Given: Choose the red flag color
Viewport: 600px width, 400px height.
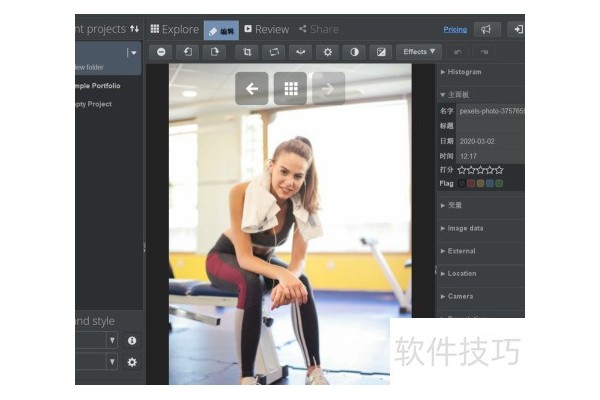Looking at the screenshot, I should (471, 183).
